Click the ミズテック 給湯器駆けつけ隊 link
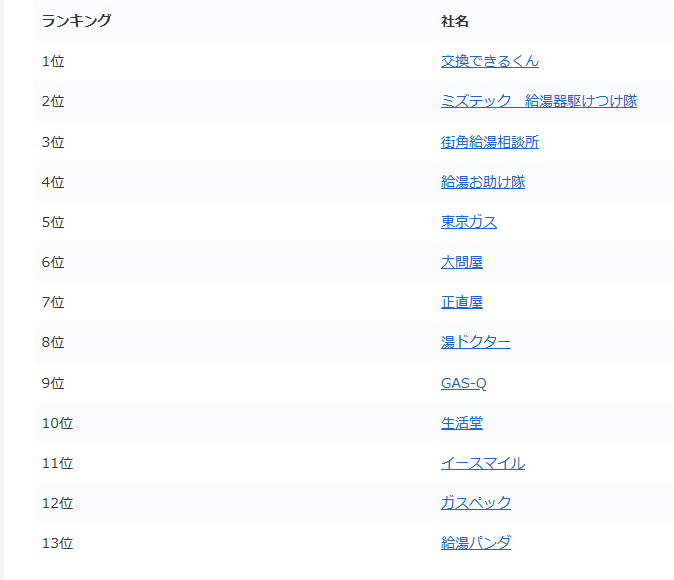674x580 pixels. (x=538, y=101)
